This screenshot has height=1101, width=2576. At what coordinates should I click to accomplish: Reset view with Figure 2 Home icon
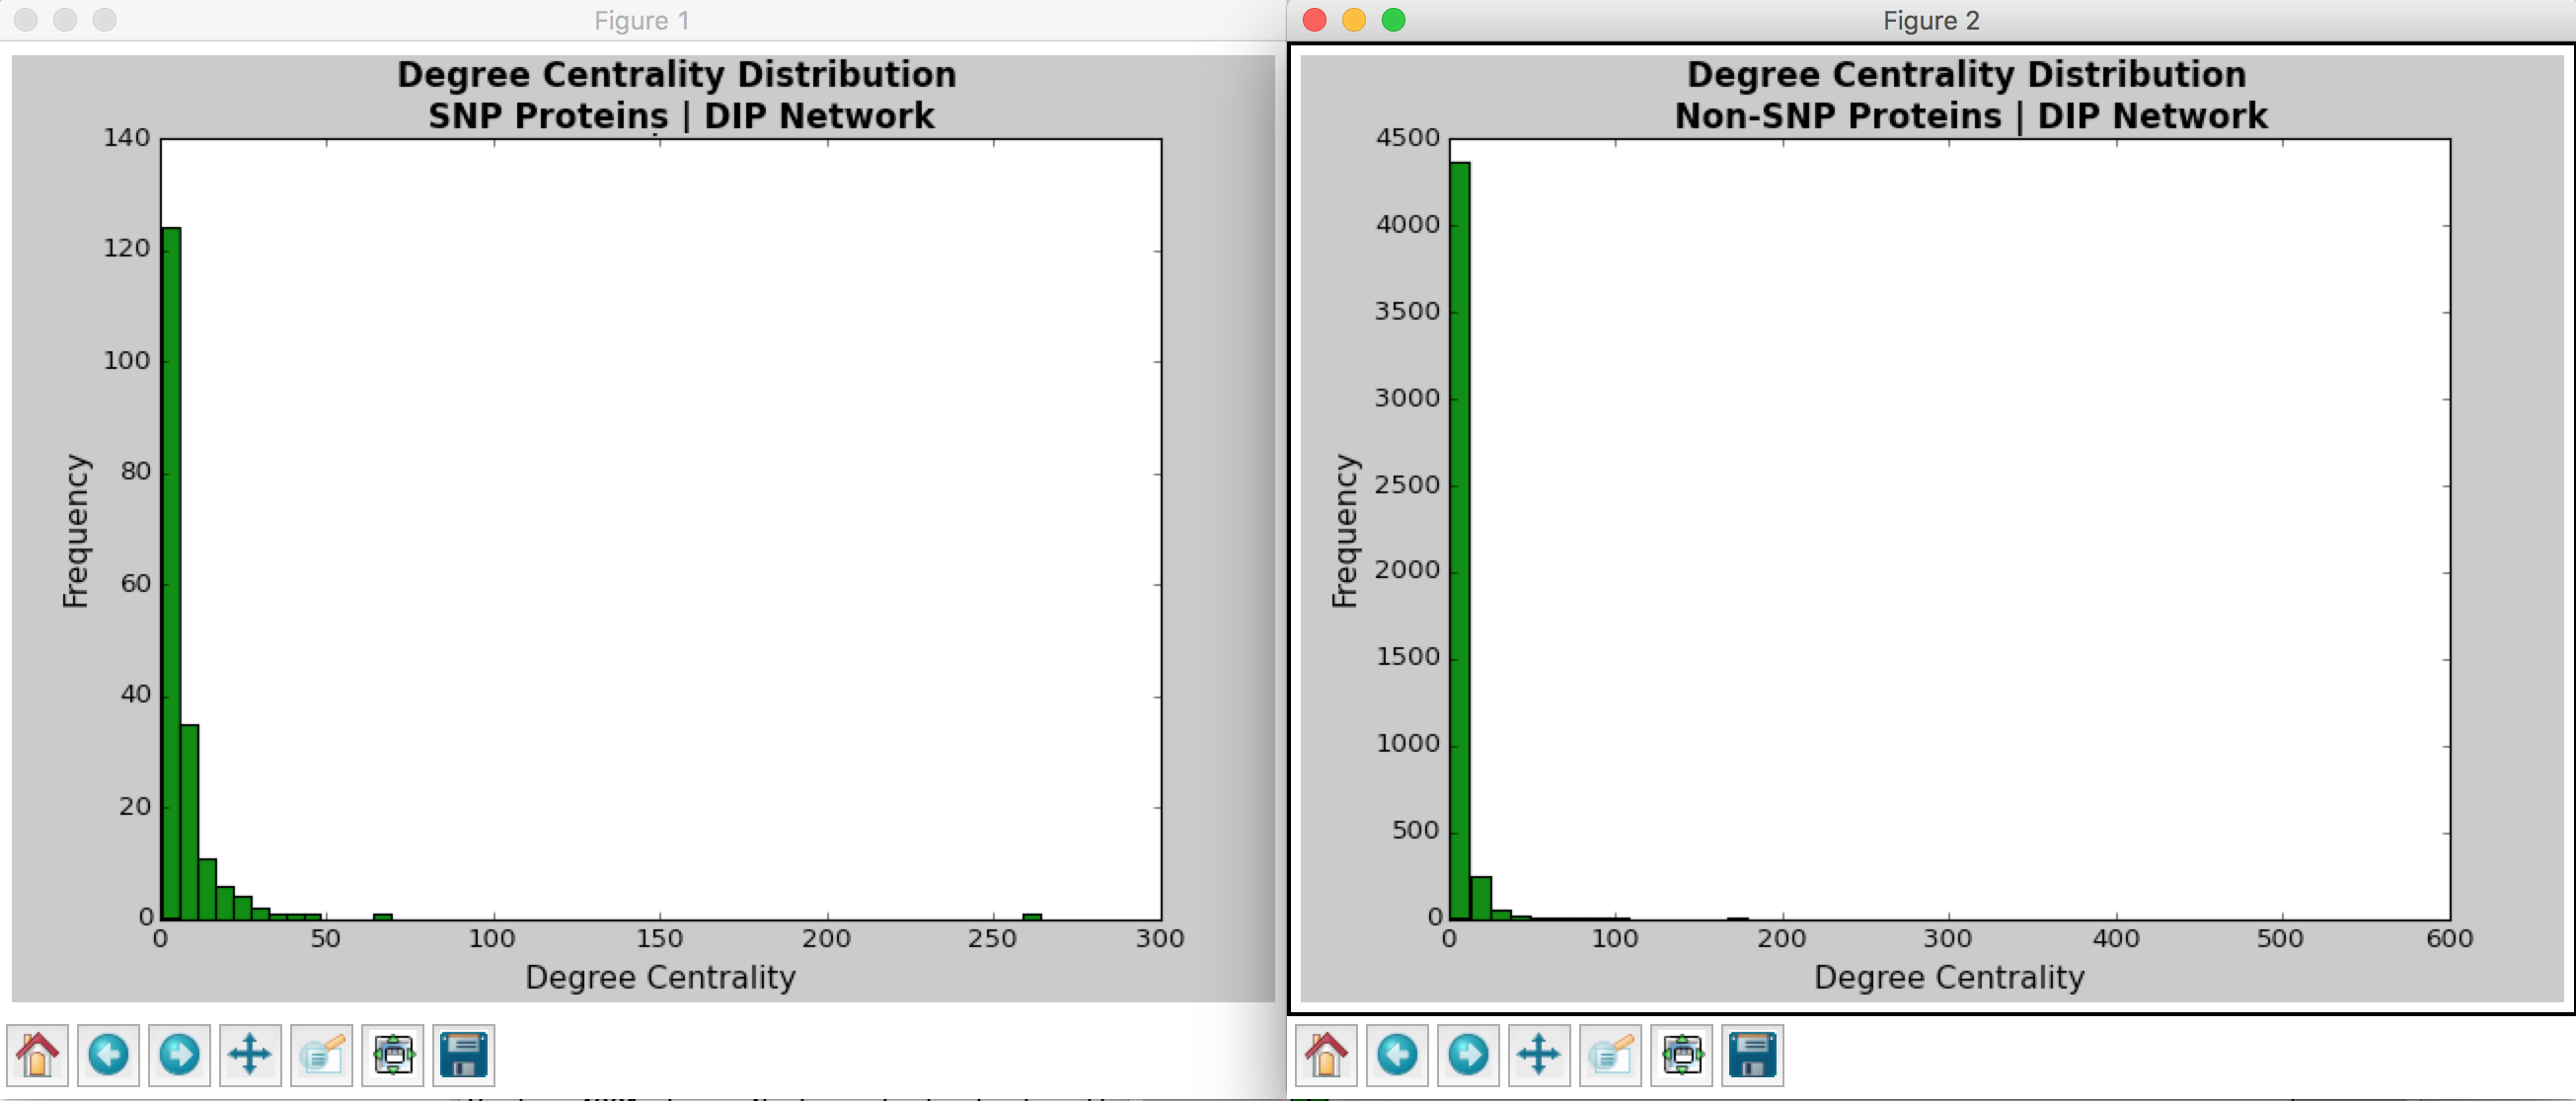coord(1326,1054)
